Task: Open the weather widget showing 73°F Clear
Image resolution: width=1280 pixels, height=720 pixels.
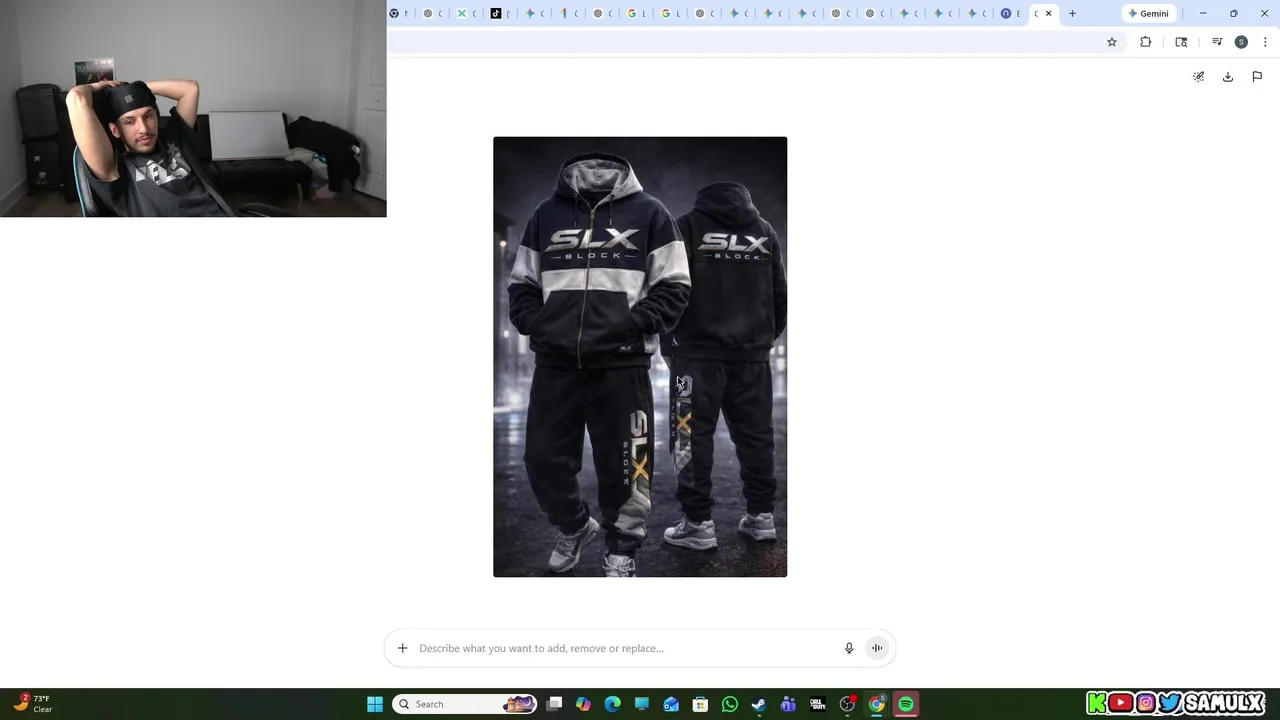Action: click(32, 704)
